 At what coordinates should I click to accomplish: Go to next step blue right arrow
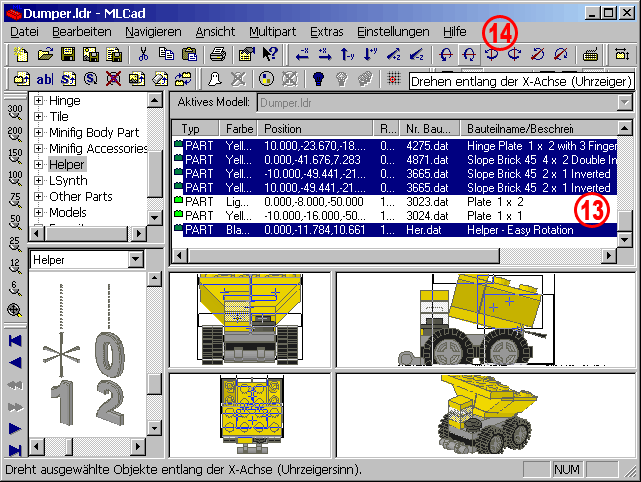(15, 429)
